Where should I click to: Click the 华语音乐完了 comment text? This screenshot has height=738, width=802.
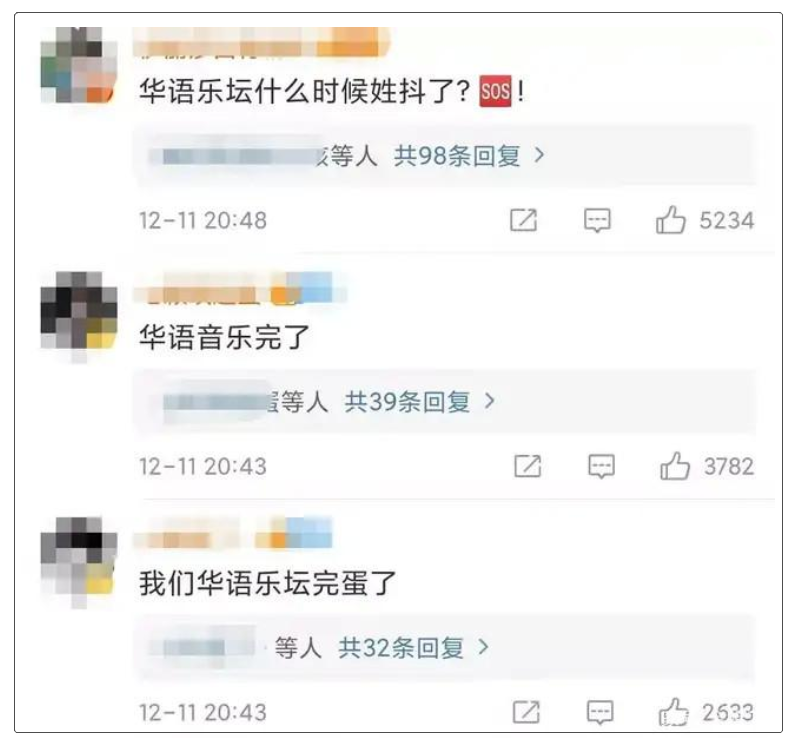point(225,338)
